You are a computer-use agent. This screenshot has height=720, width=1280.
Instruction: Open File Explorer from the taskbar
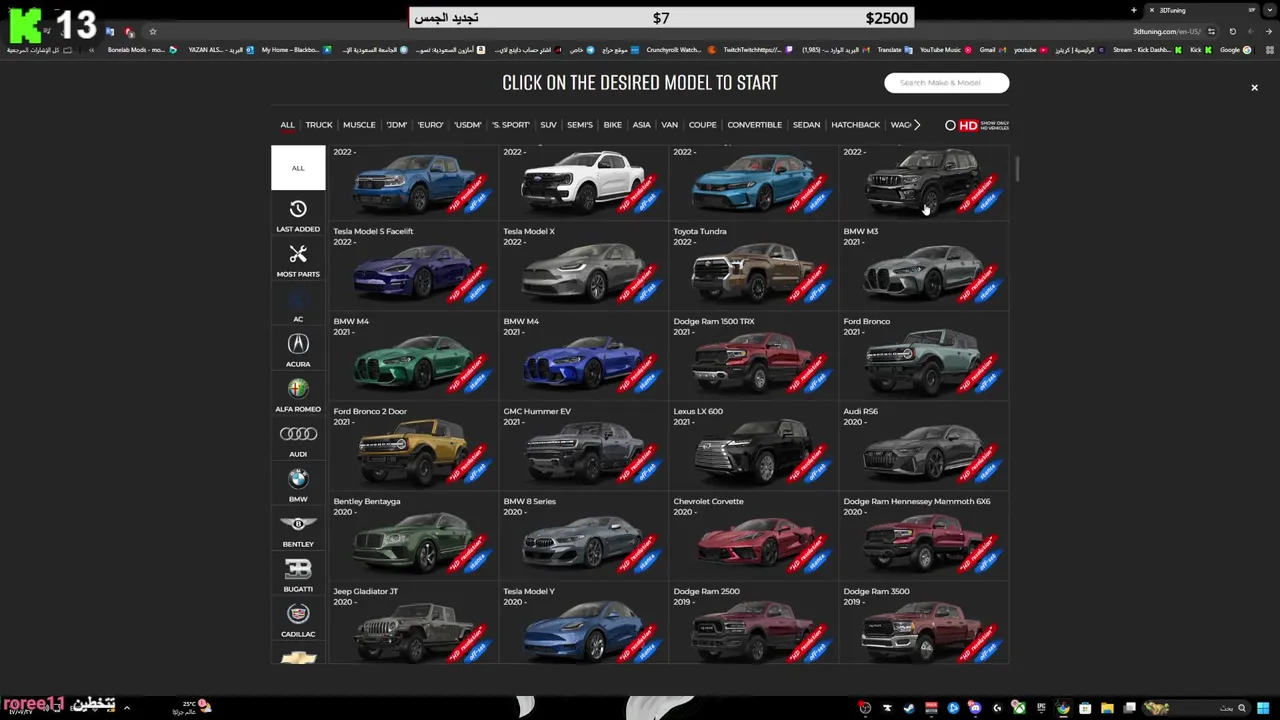pyautogui.click(x=1107, y=708)
